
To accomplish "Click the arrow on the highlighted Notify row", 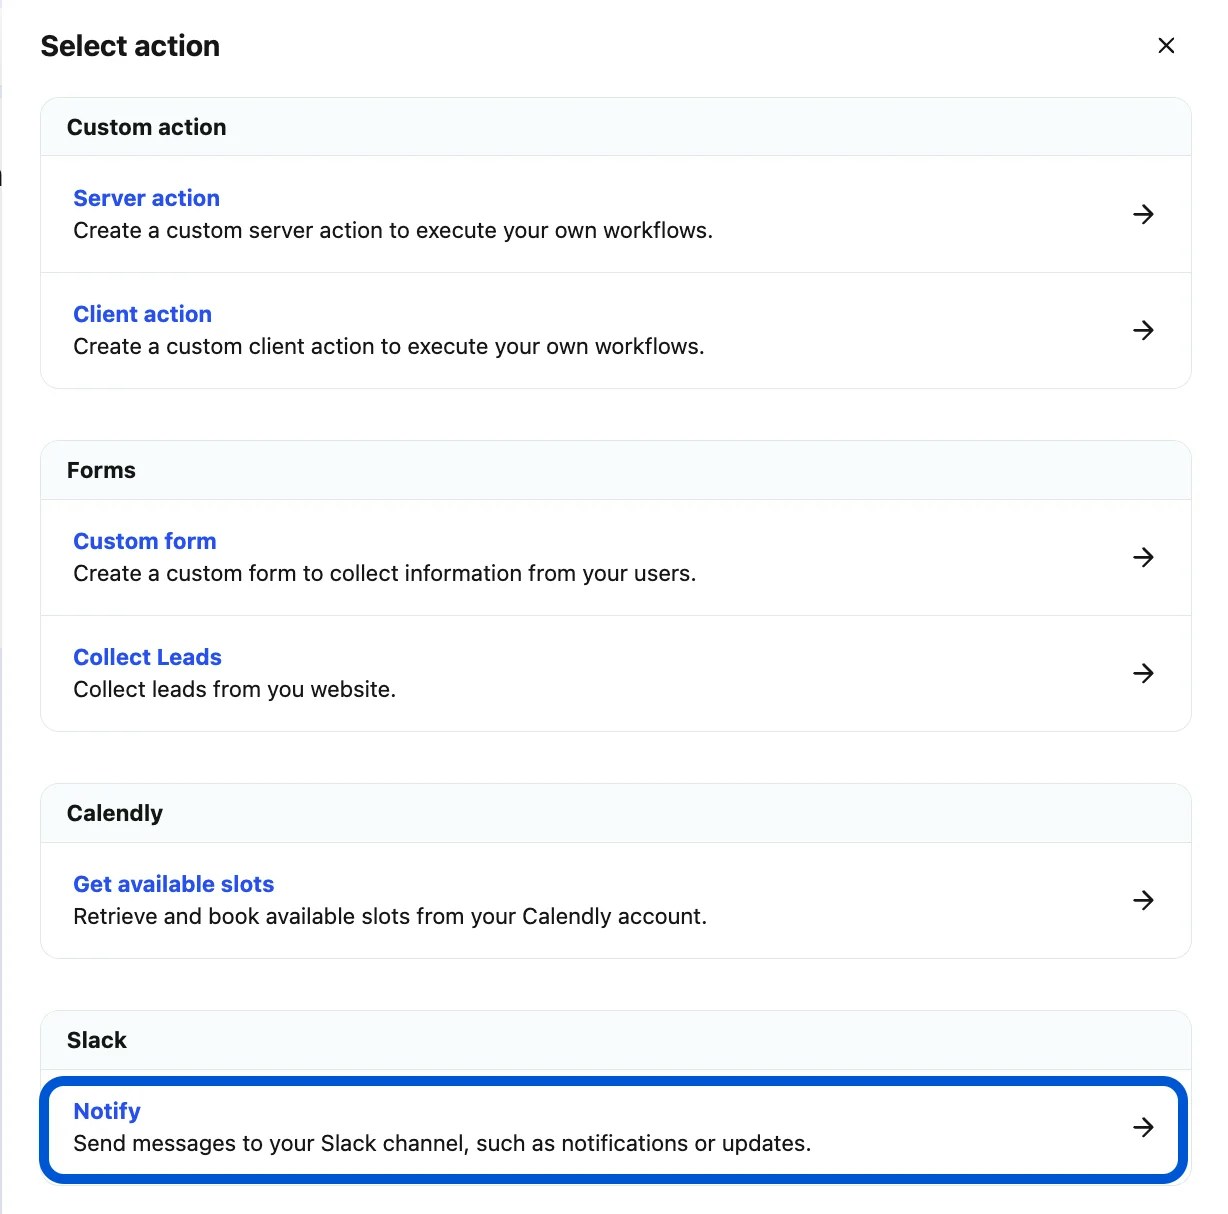I will pos(1144,1127).
